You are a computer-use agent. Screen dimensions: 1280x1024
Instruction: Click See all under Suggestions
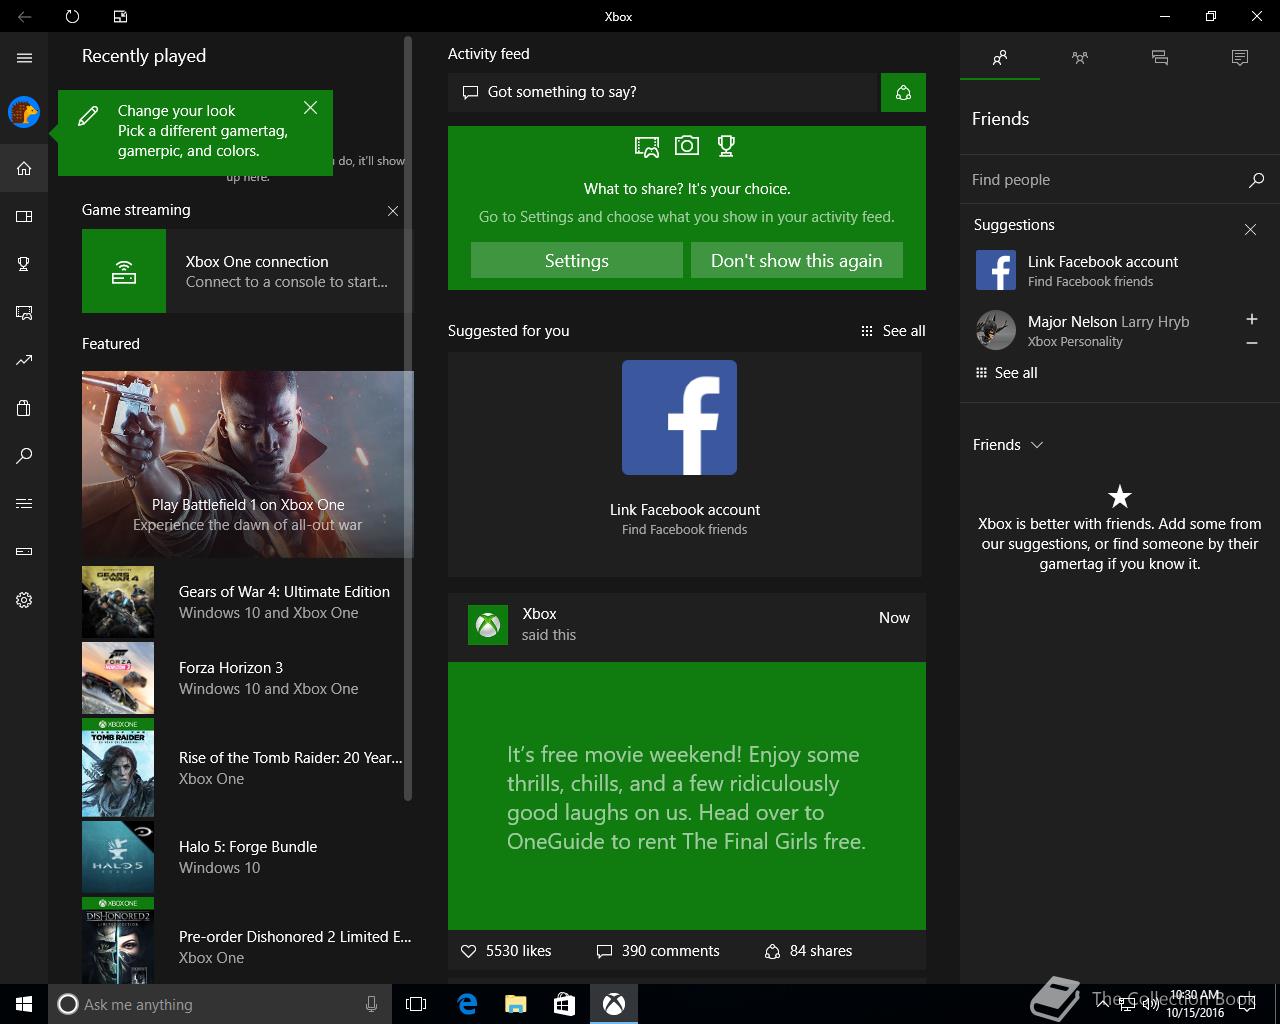[x=1006, y=373]
